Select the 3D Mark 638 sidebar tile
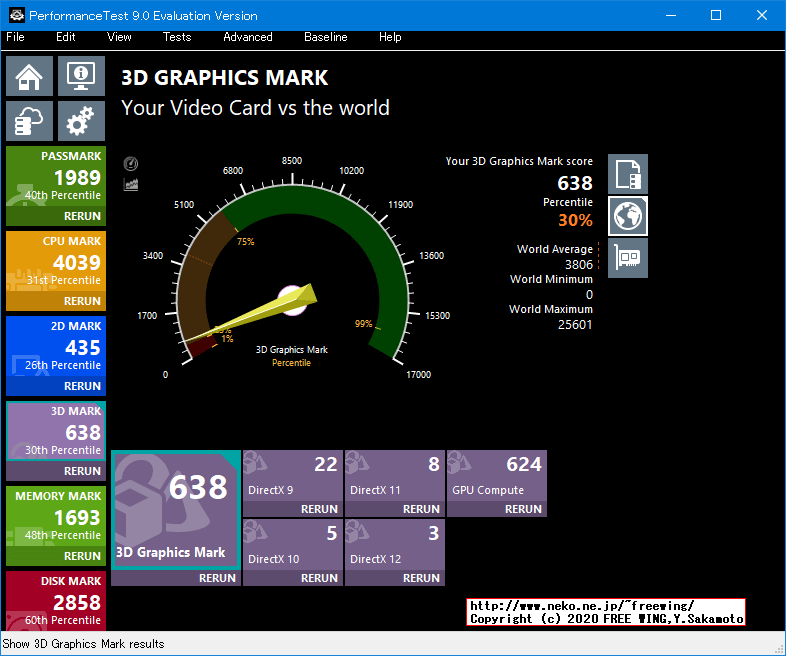Image resolution: width=786 pixels, height=656 pixels. click(x=56, y=431)
